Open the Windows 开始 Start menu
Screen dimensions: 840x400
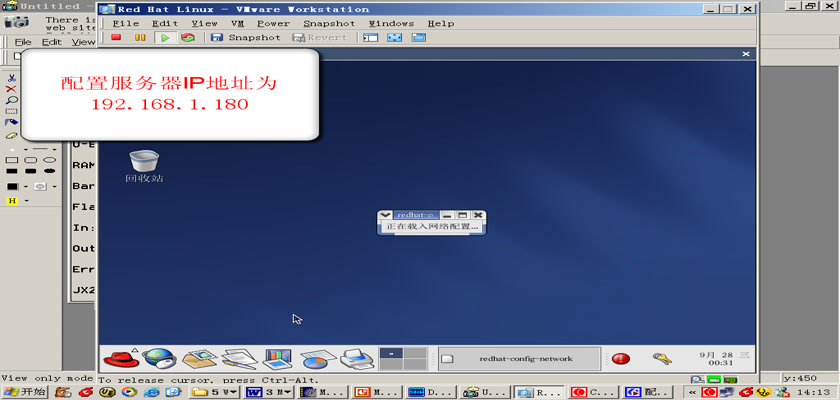click(25, 392)
